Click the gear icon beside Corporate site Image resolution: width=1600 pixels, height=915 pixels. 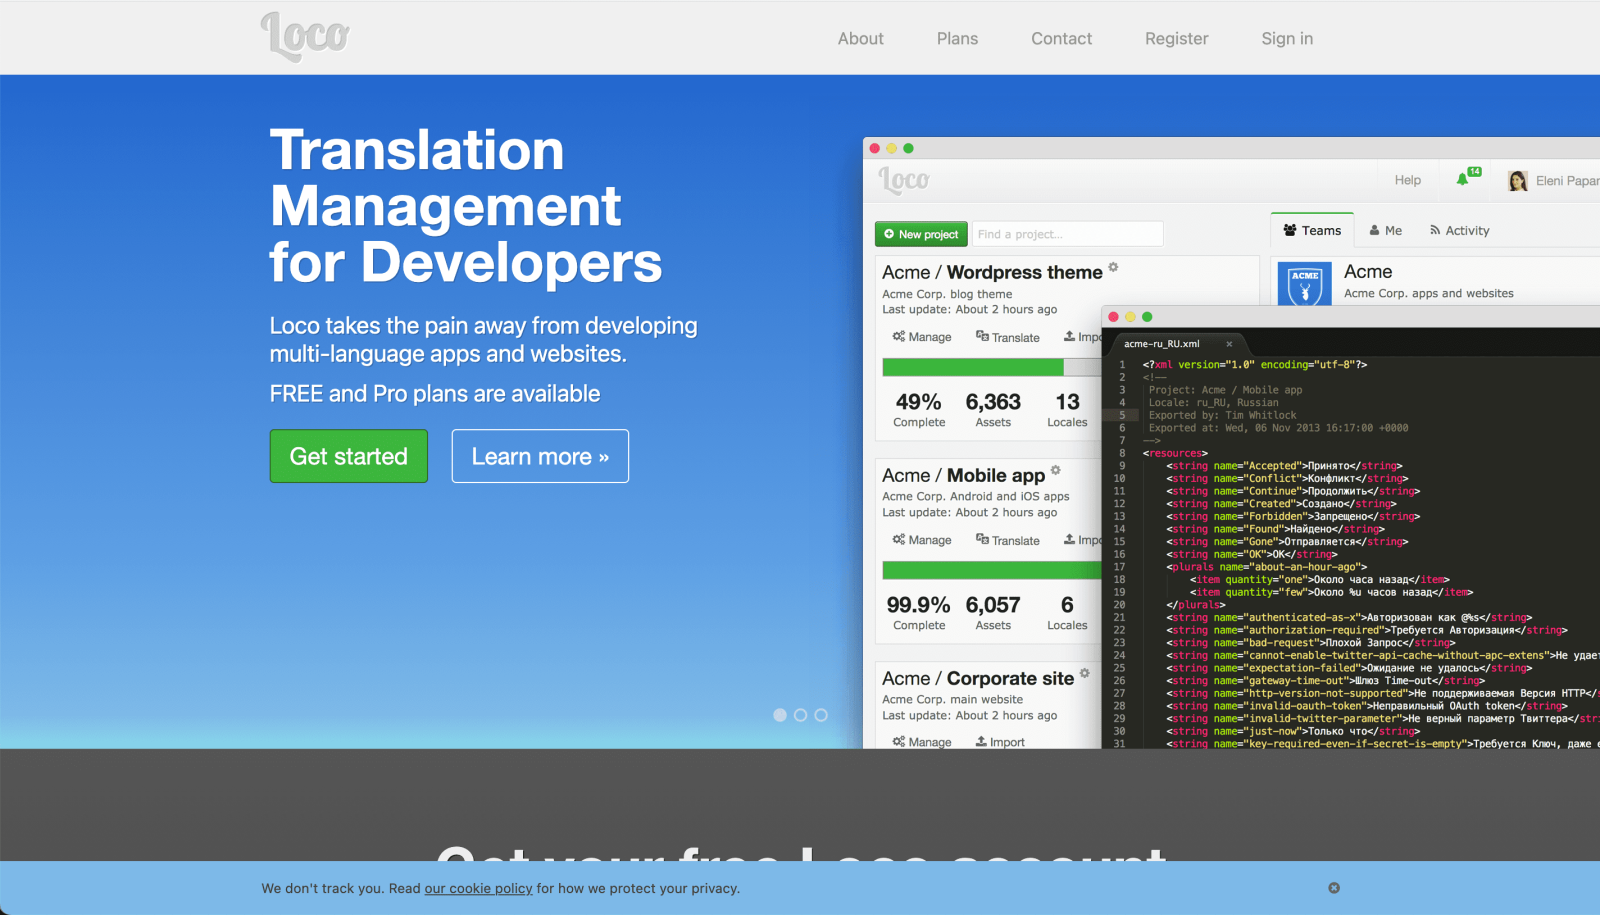click(x=1085, y=673)
